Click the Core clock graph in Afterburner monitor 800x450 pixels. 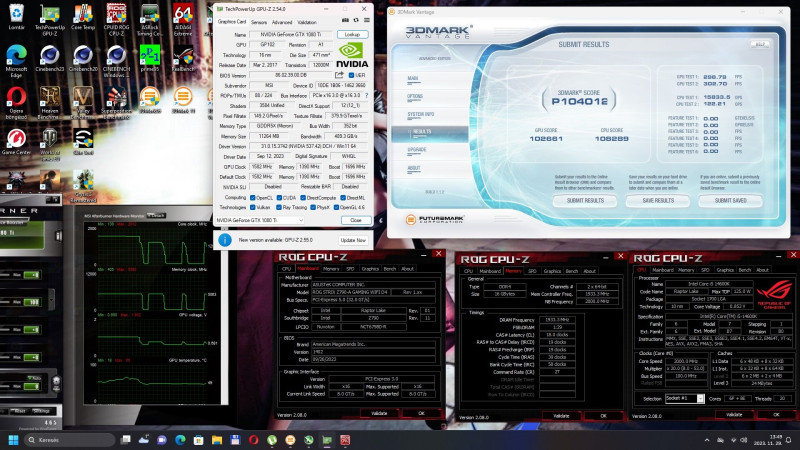(x=152, y=243)
